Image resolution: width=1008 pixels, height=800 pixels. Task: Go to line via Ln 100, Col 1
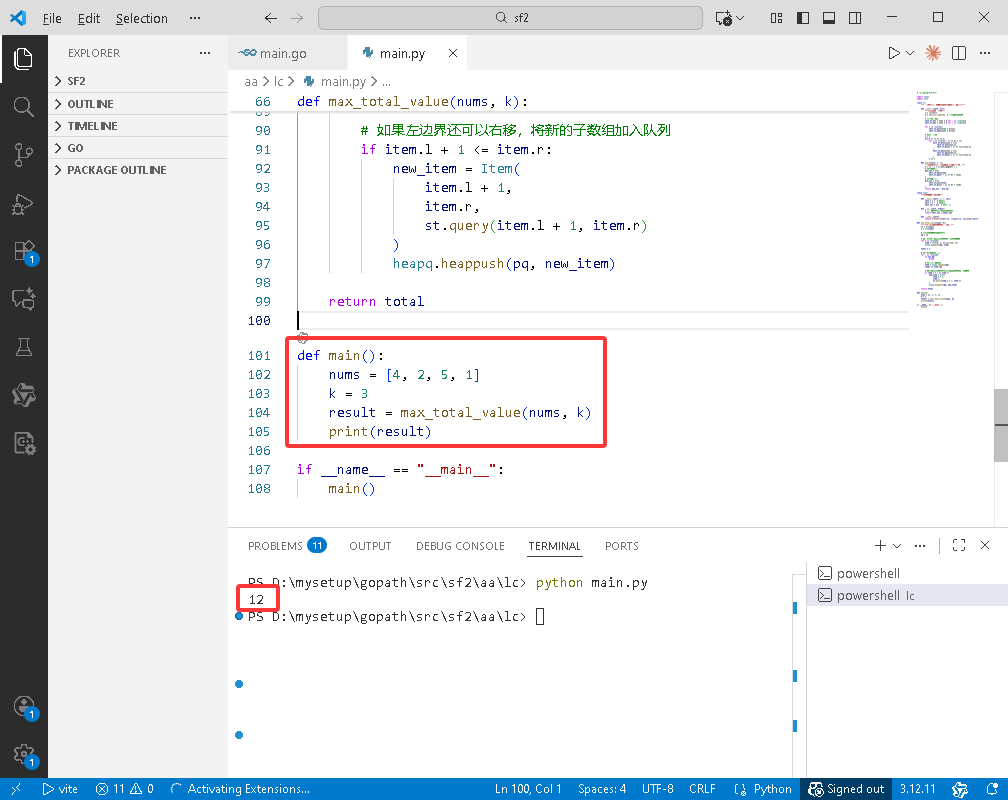[528, 789]
